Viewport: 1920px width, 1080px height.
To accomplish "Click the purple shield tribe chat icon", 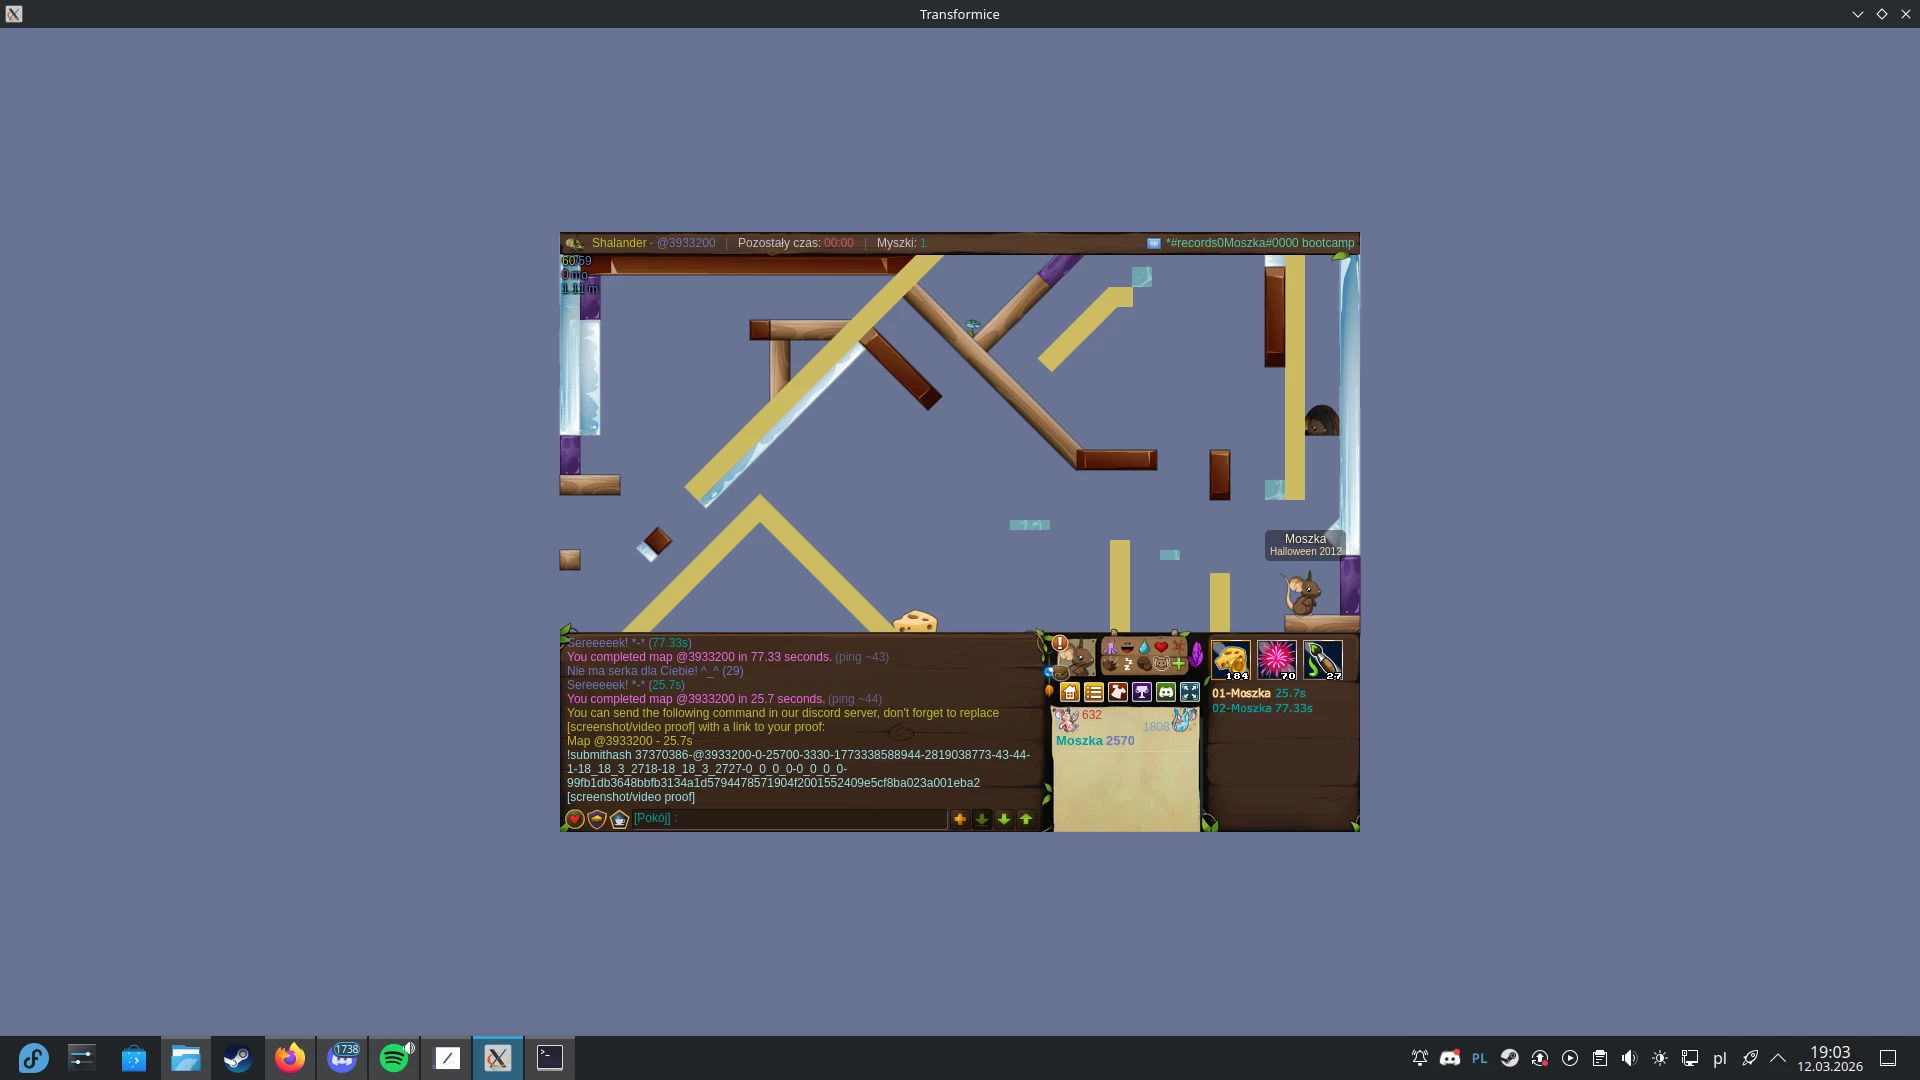I will (x=597, y=819).
